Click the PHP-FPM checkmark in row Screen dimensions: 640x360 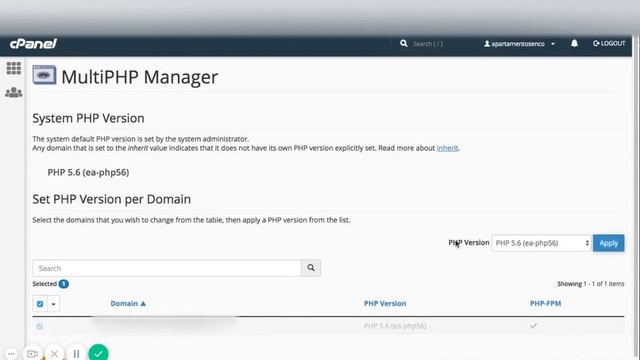533,326
